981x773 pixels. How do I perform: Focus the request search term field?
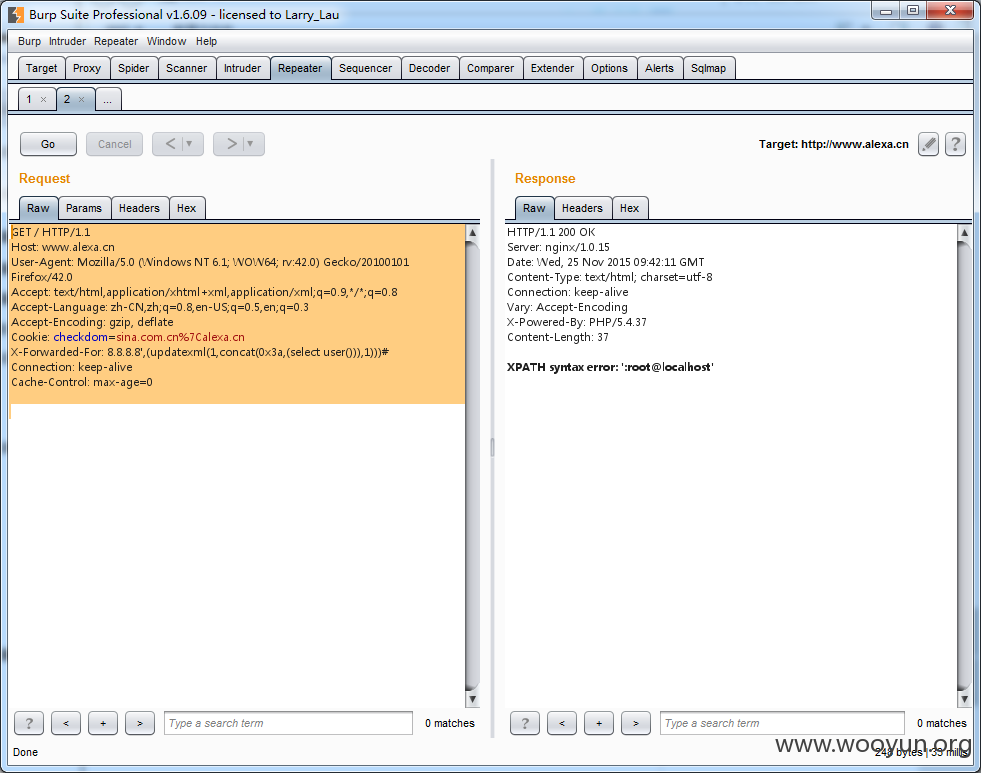[x=288, y=723]
